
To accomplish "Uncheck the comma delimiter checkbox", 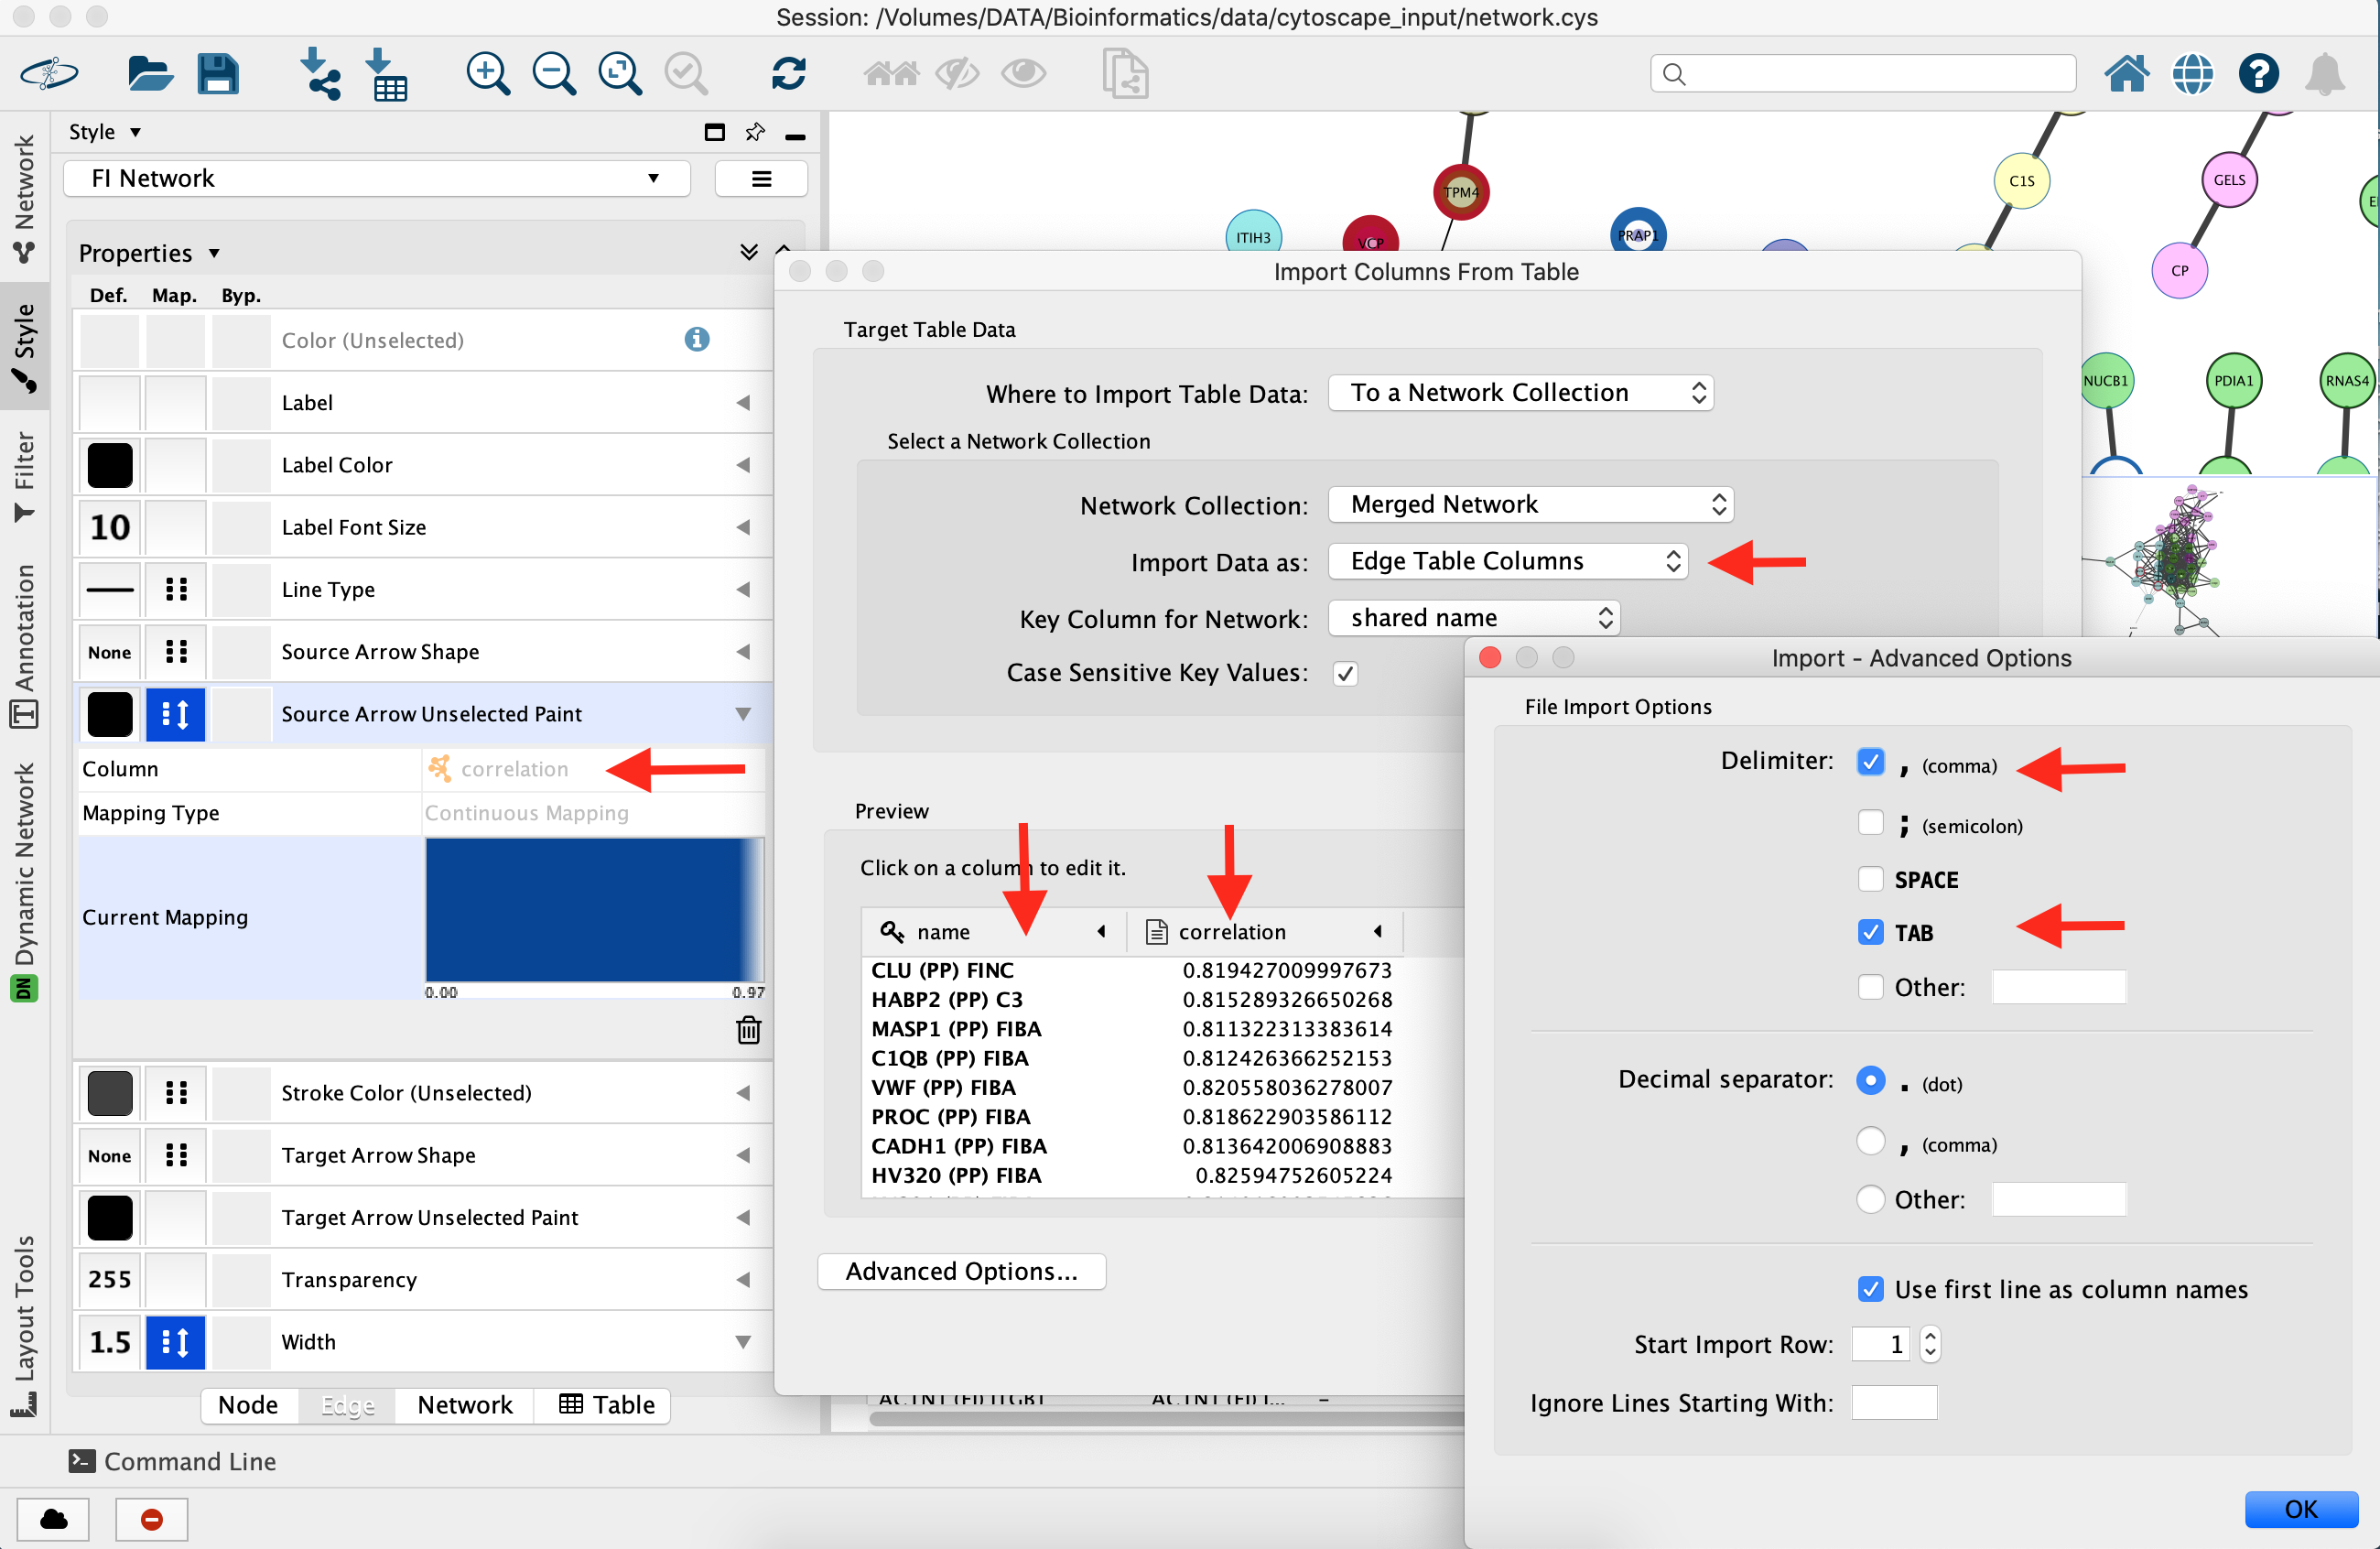I will 1870,762.
